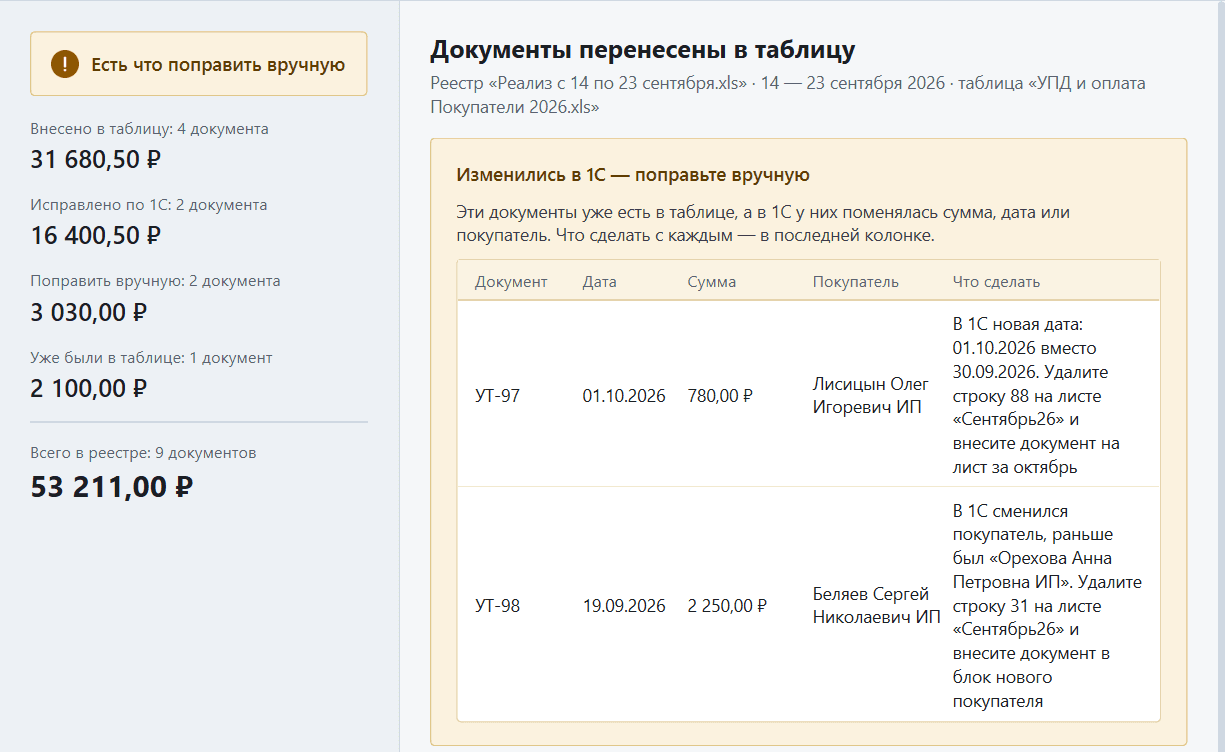The width and height of the screenshot is (1225, 752).
Task: Select 'Исправлено по 1С: 2 документа' label
Action: 149,205
